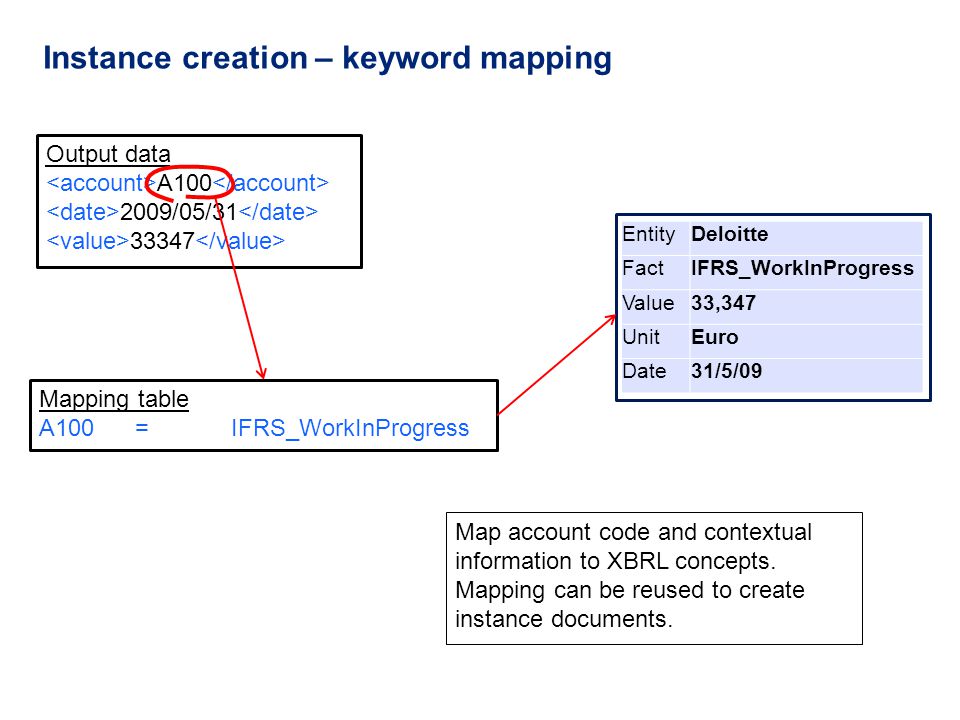
Task: Click the 'Euro' cell
Action: [x=806, y=341]
